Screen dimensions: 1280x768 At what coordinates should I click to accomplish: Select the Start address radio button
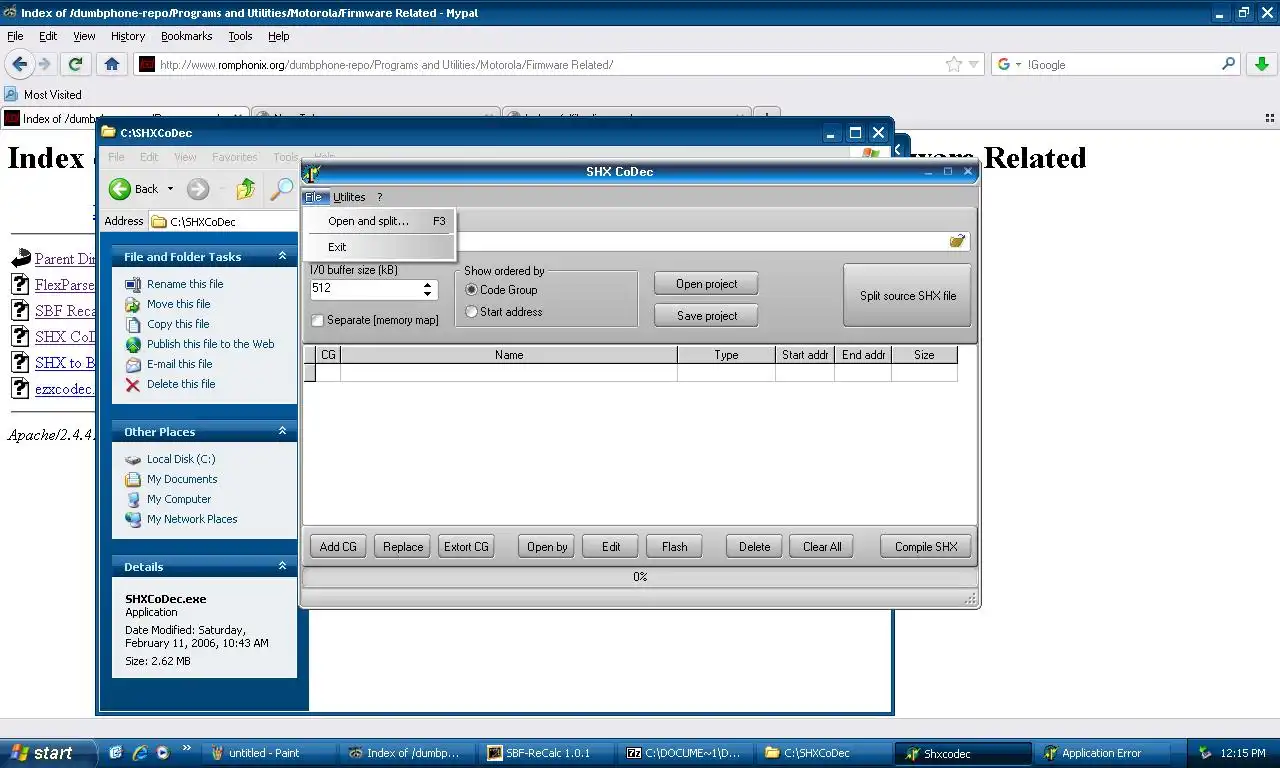[x=472, y=312]
